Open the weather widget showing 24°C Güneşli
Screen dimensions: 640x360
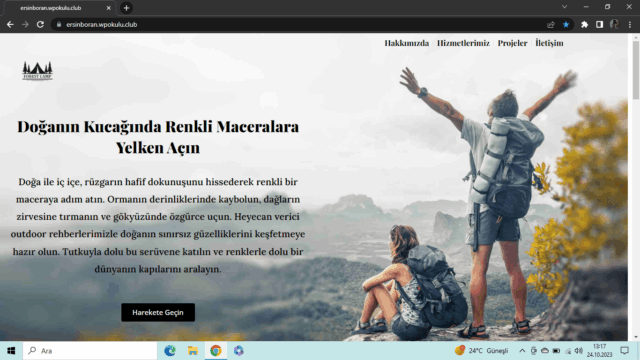coord(482,351)
